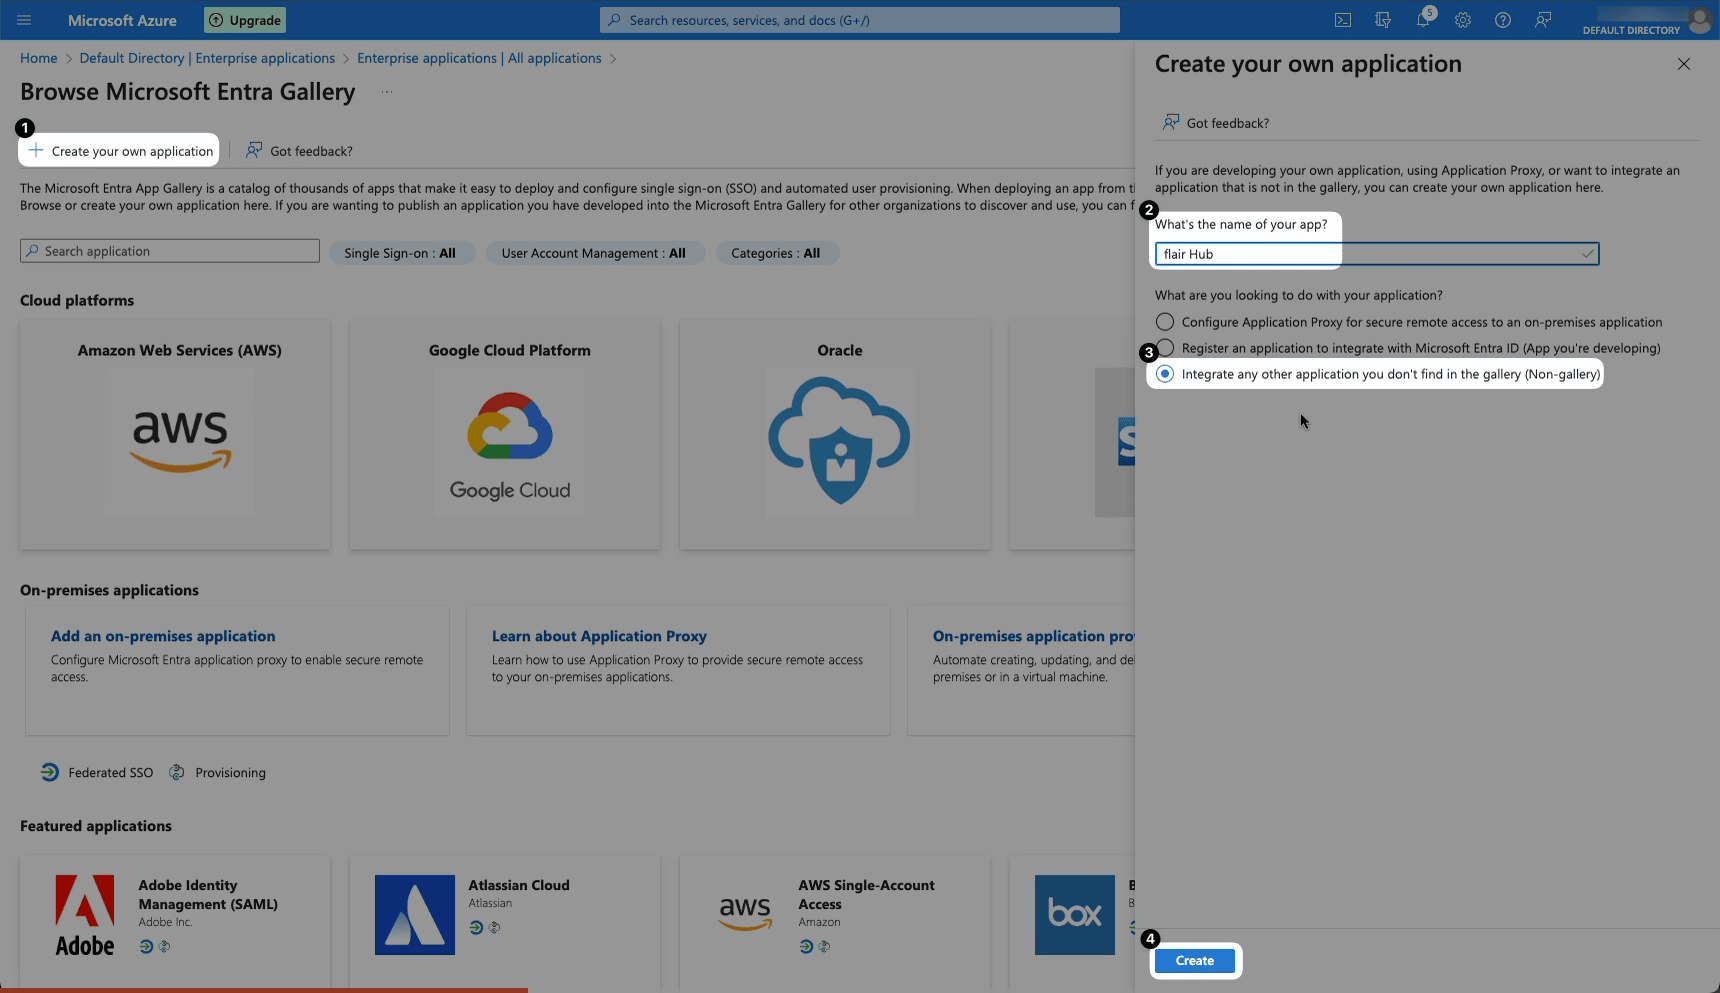Image resolution: width=1720 pixels, height=993 pixels.
Task: Open the Help question mark icon
Action: click(1503, 20)
